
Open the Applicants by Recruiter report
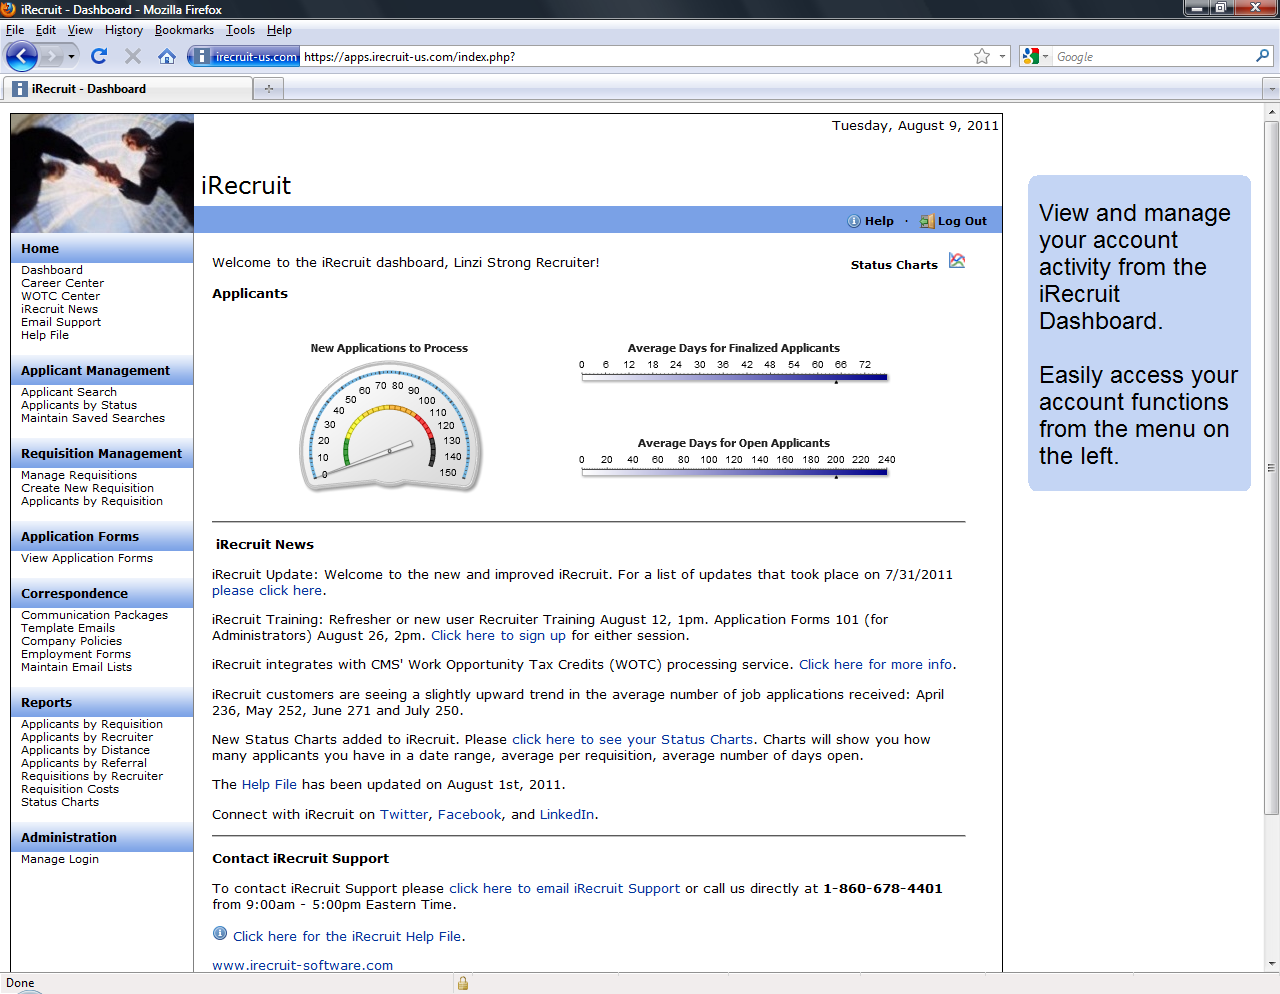pyautogui.click(x=87, y=737)
